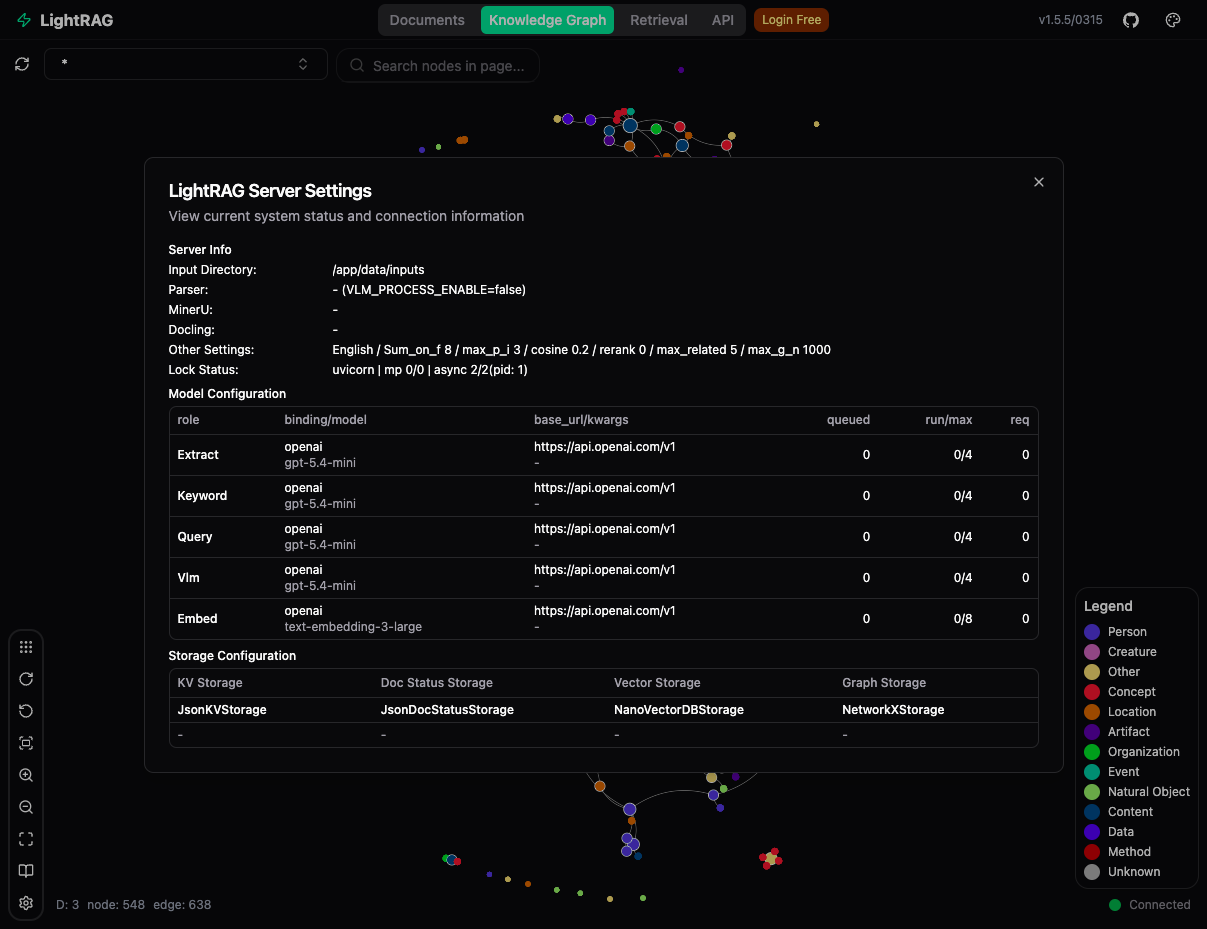Image resolution: width=1207 pixels, height=929 pixels.
Task: Switch theme with the palette icon
Action: coord(1174,20)
